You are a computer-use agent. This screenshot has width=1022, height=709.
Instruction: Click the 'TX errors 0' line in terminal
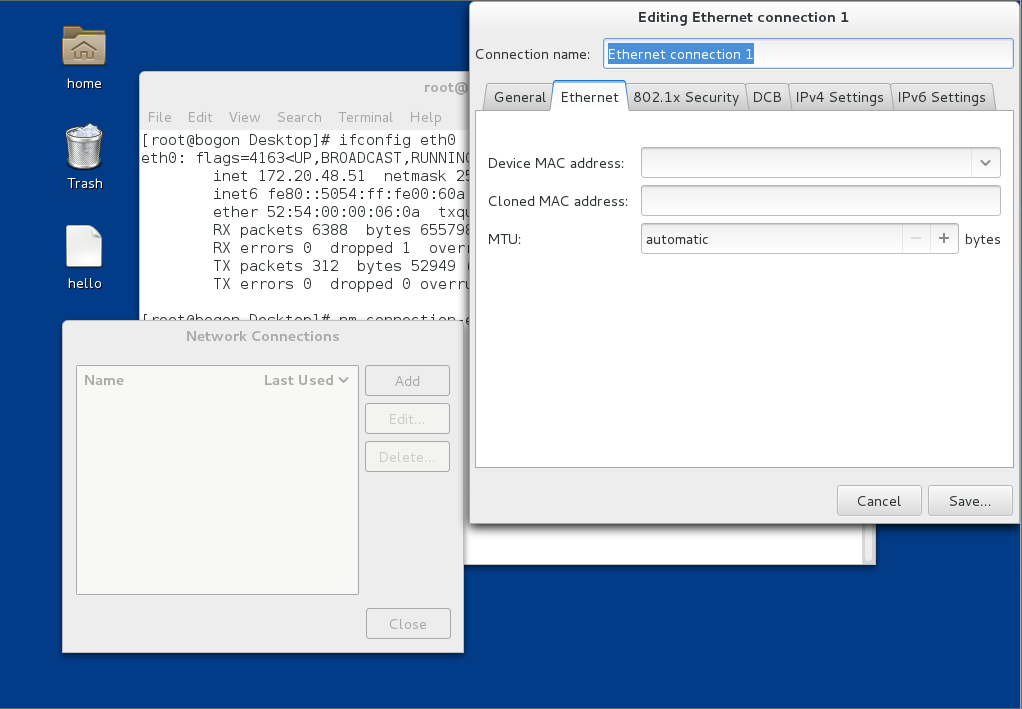(x=341, y=284)
